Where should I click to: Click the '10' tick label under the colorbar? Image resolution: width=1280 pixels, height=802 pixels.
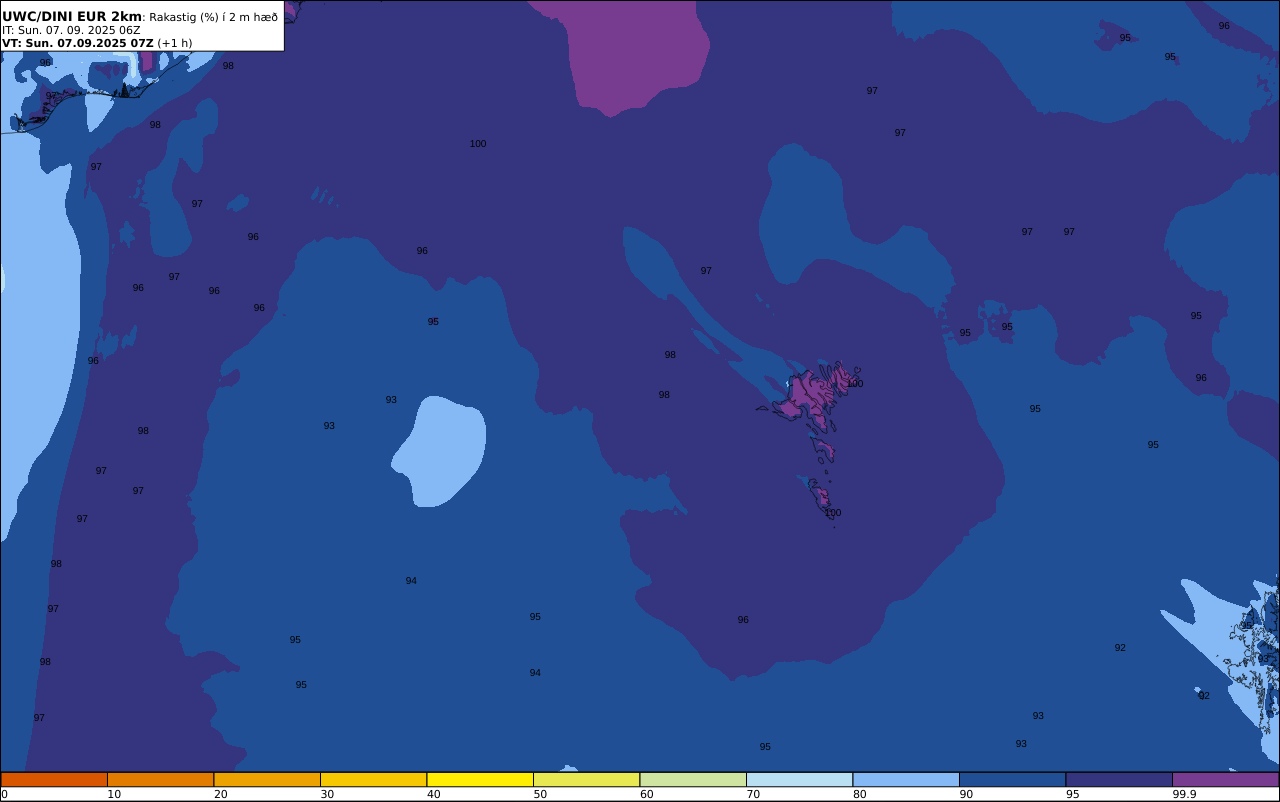pyautogui.click(x=114, y=794)
